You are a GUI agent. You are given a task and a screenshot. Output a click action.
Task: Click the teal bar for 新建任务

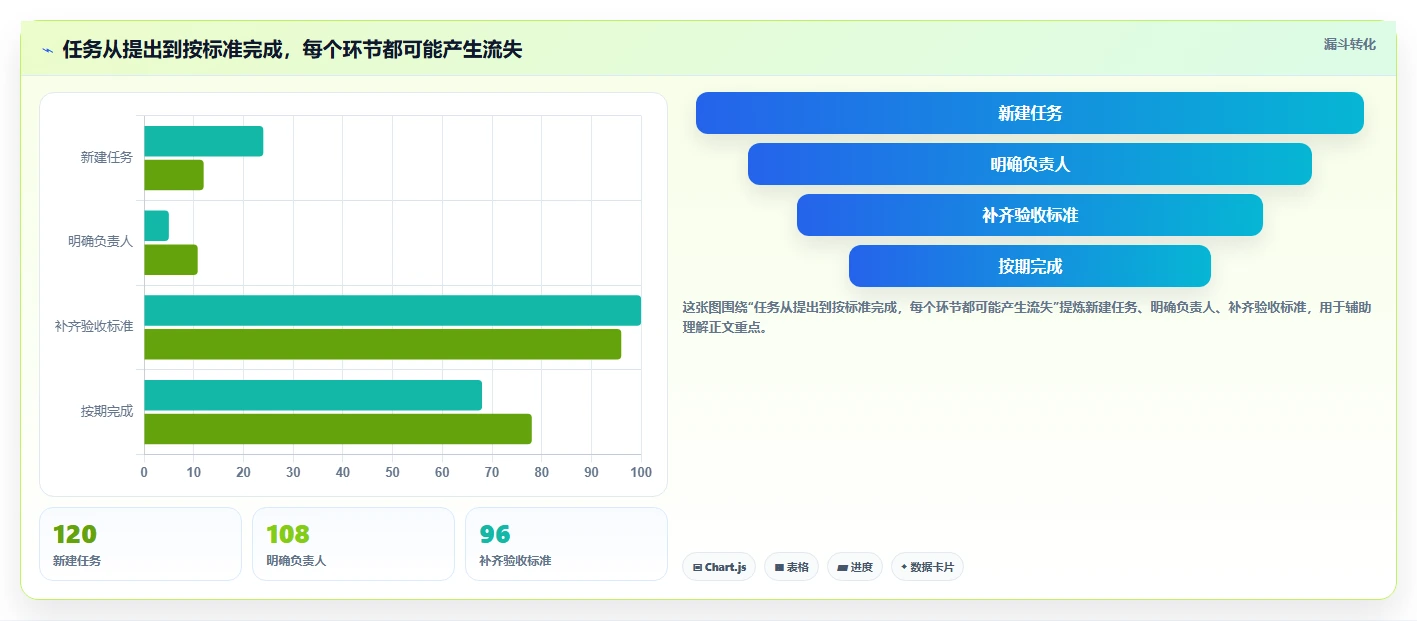tap(204, 141)
